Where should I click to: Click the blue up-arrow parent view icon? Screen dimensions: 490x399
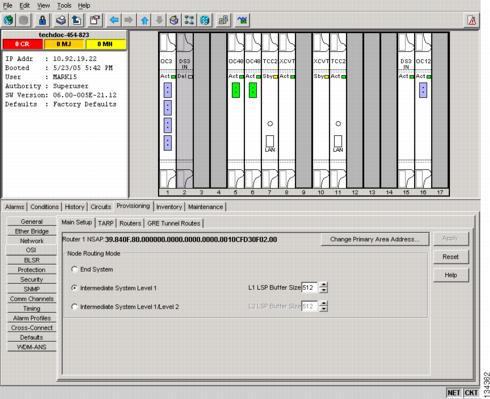144,20
